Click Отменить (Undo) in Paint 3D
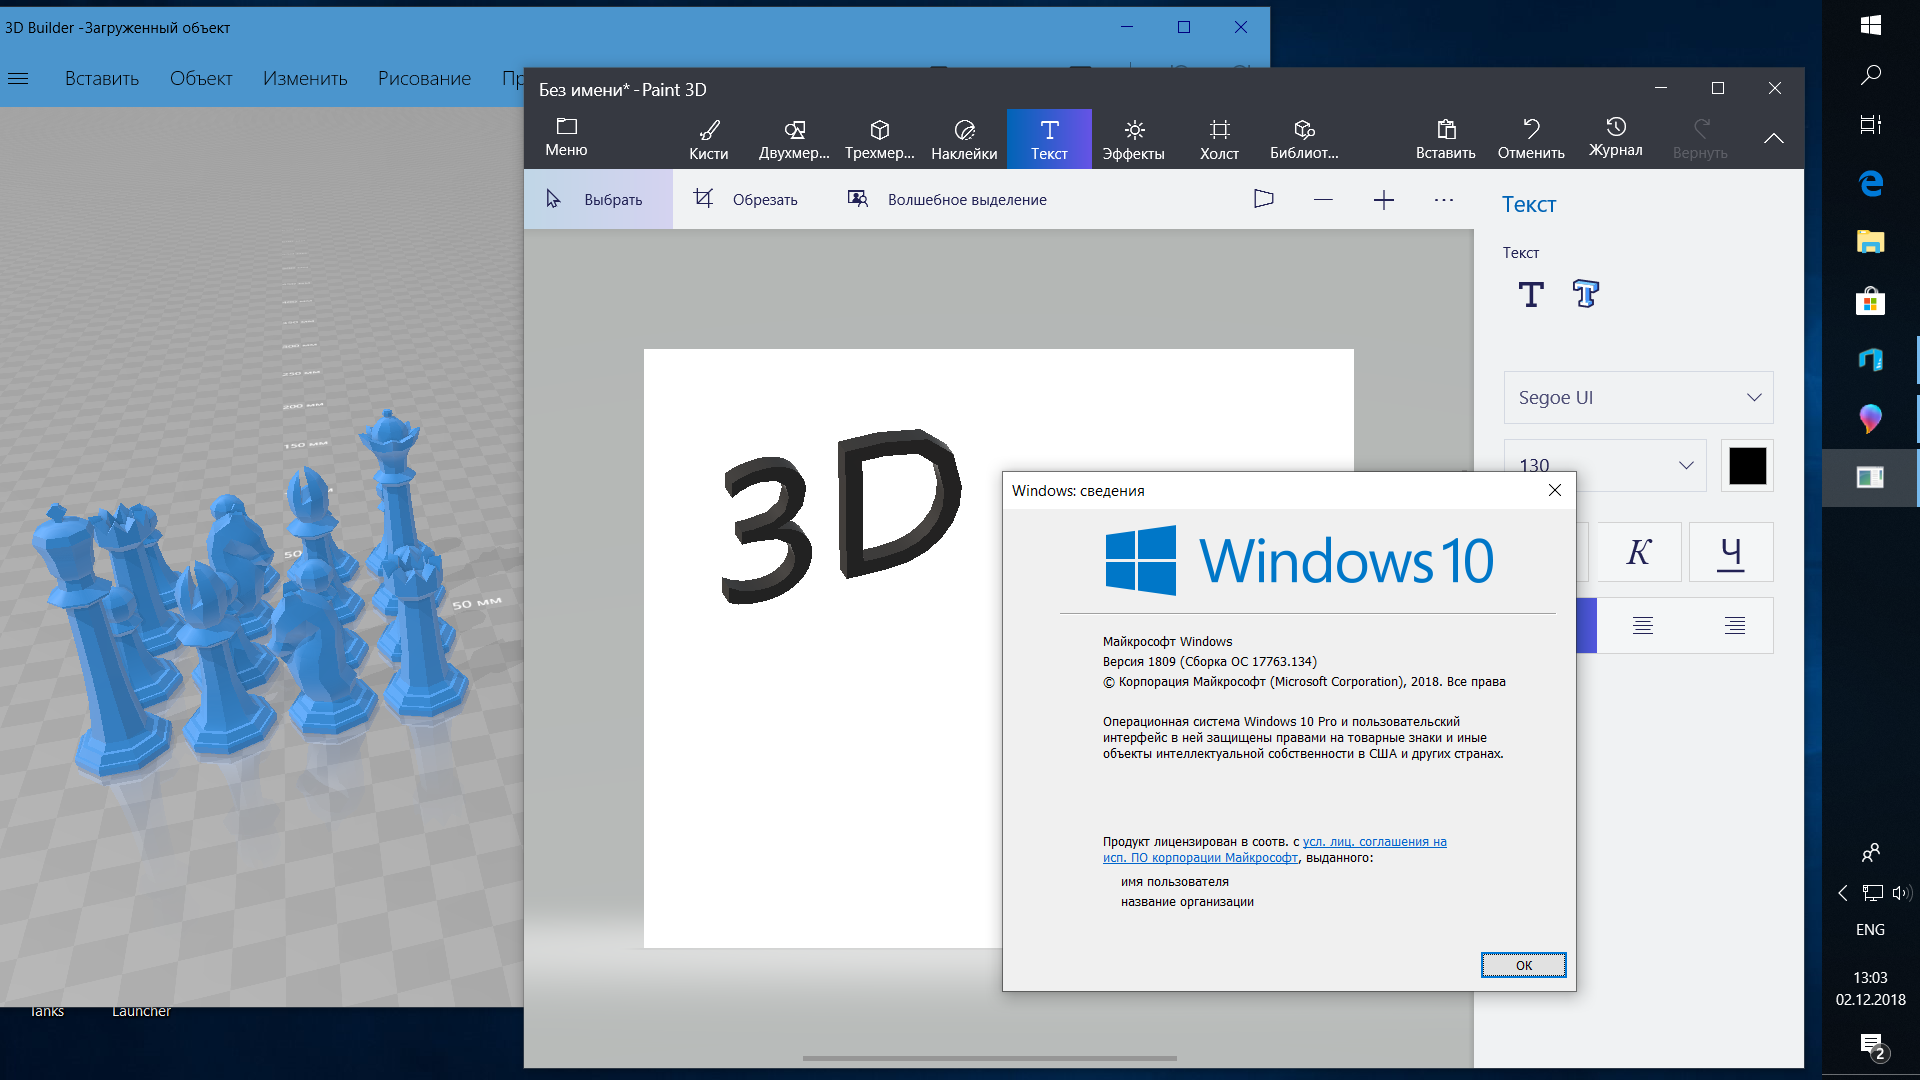 point(1531,139)
